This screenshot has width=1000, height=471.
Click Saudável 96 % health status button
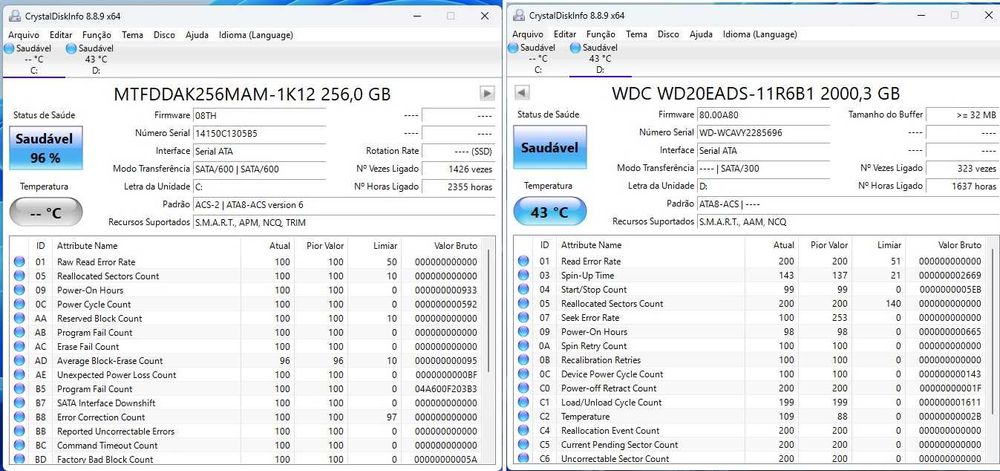[46, 147]
